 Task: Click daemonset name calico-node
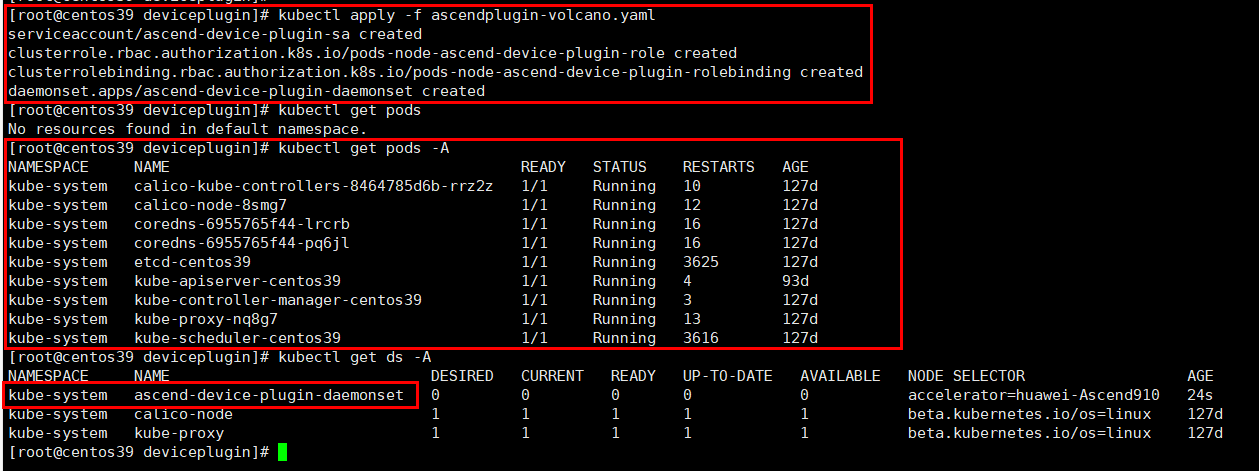183,414
